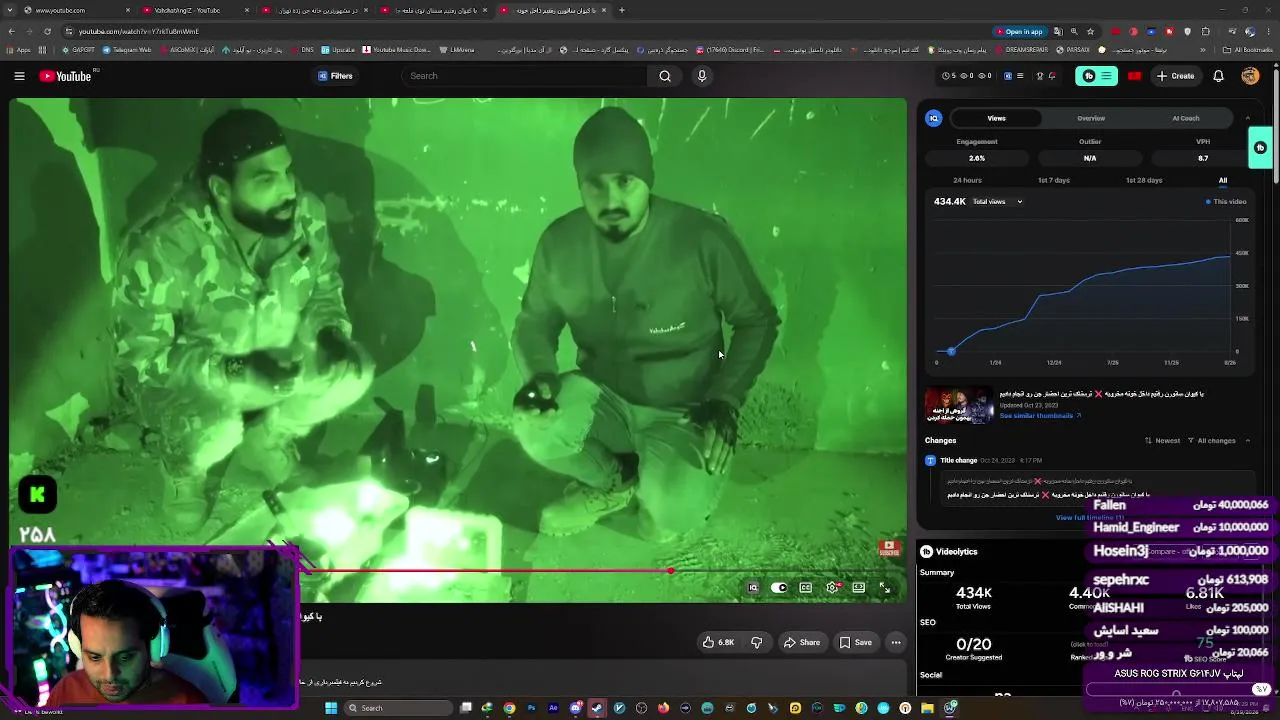Switch to the Overview tab
Screen dimensions: 1280x720
(x=1091, y=118)
